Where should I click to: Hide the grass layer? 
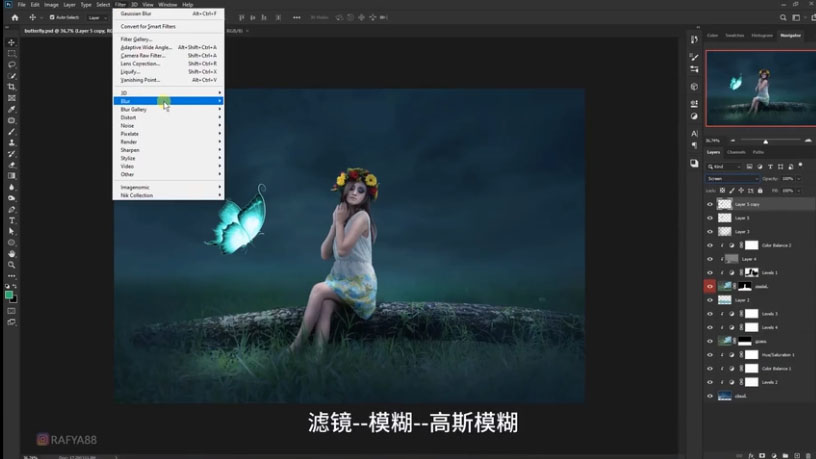[x=710, y=341]
